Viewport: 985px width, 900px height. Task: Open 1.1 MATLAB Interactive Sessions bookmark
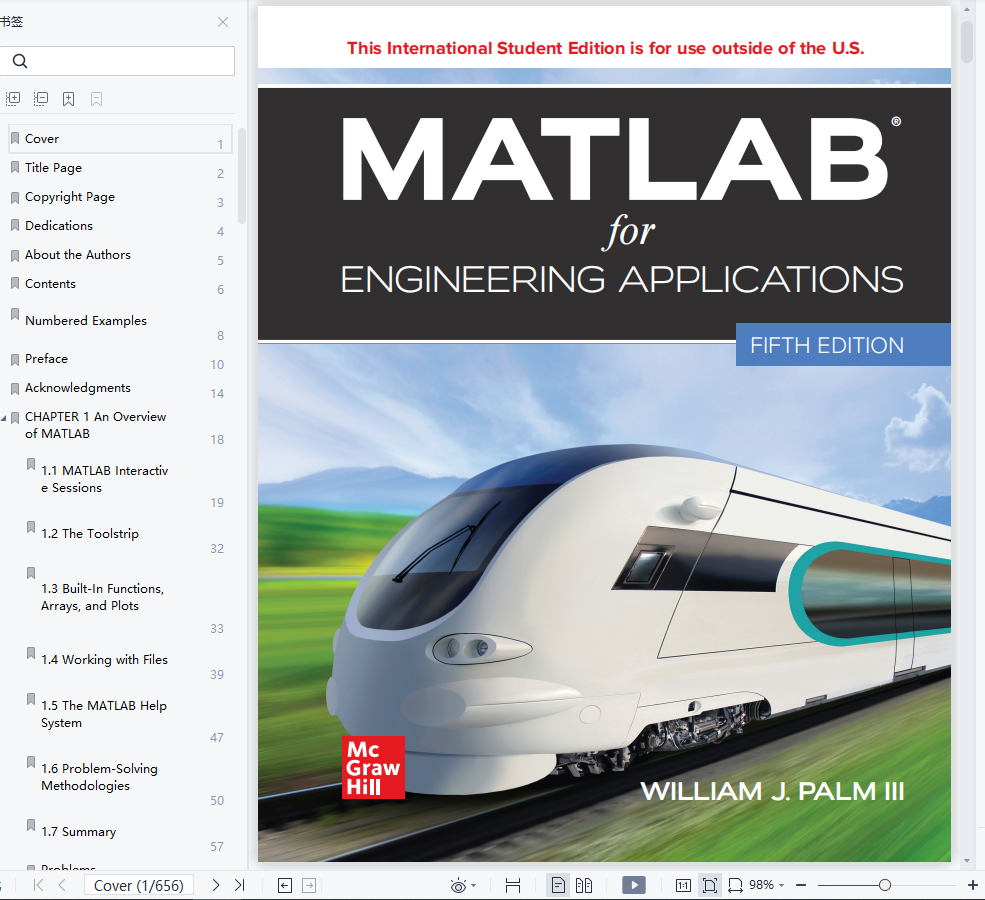pyautogui.click(x=104, y=479)
